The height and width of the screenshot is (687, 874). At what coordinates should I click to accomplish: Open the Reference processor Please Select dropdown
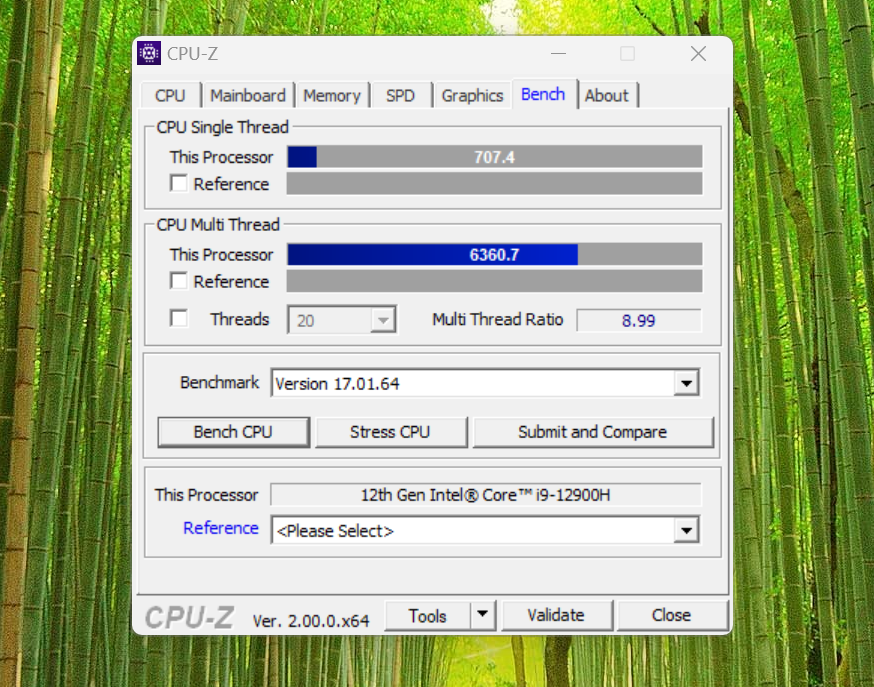click(686, 530)
